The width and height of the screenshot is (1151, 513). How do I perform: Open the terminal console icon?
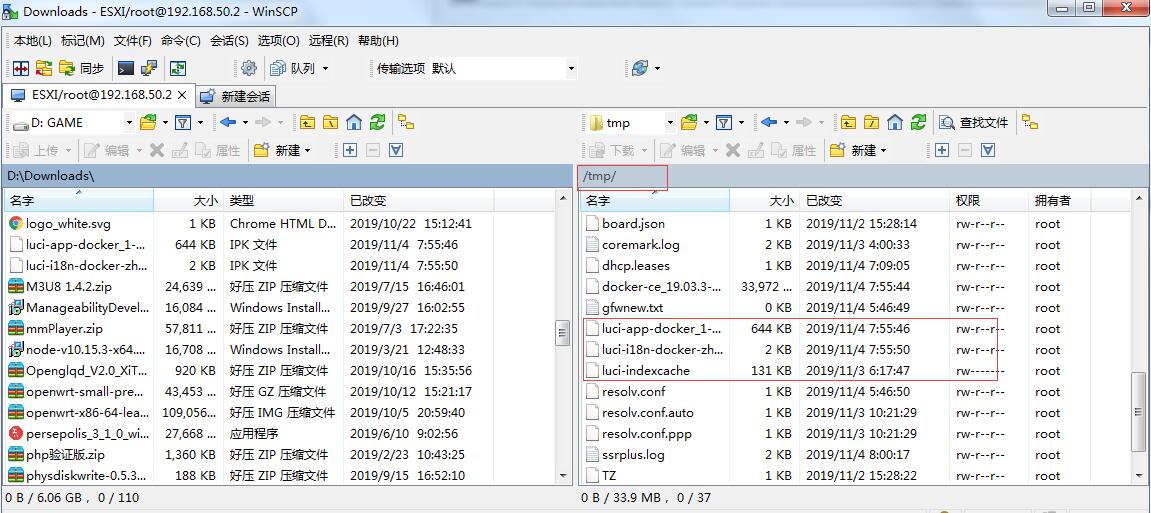pyautogui.click(x=126, y=68)
